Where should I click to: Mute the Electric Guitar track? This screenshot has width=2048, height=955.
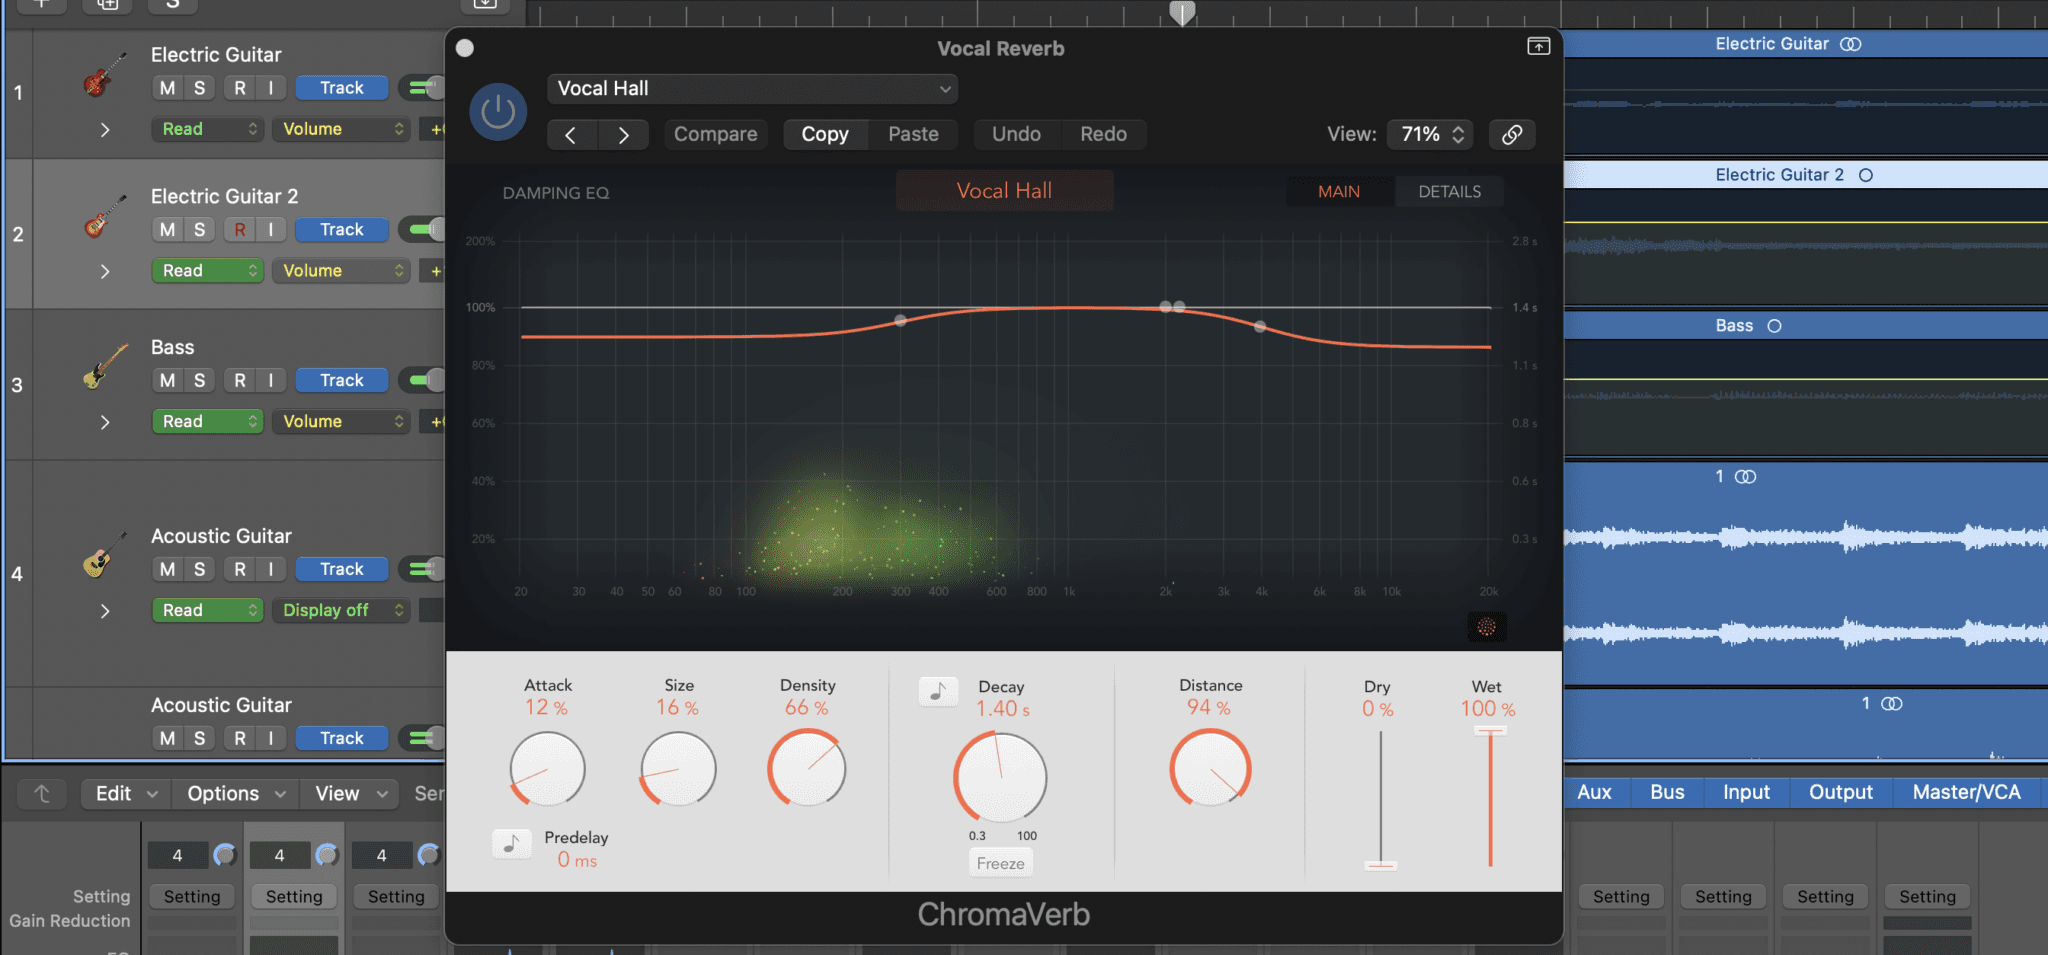tap(166, 87)
